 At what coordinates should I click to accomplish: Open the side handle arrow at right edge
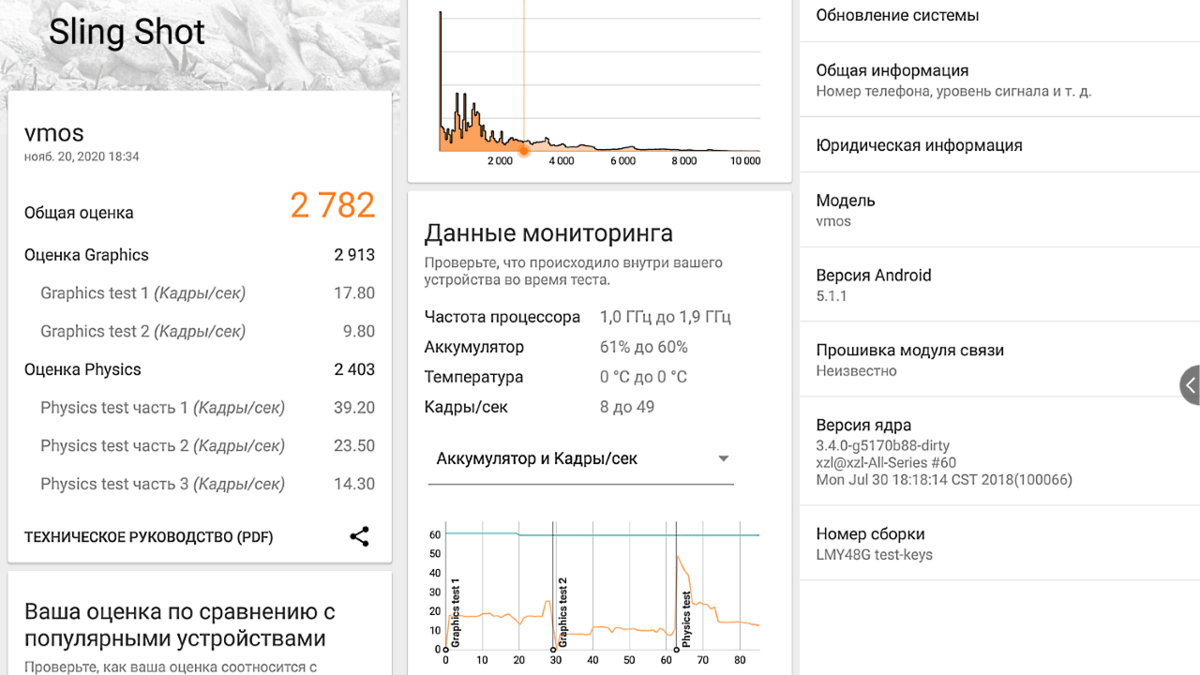click(1190, 385)
